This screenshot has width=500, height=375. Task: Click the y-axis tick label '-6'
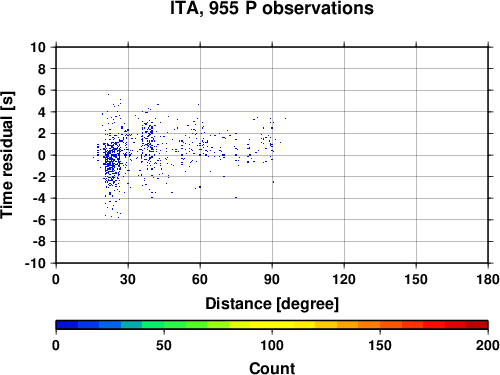point(39,220)
